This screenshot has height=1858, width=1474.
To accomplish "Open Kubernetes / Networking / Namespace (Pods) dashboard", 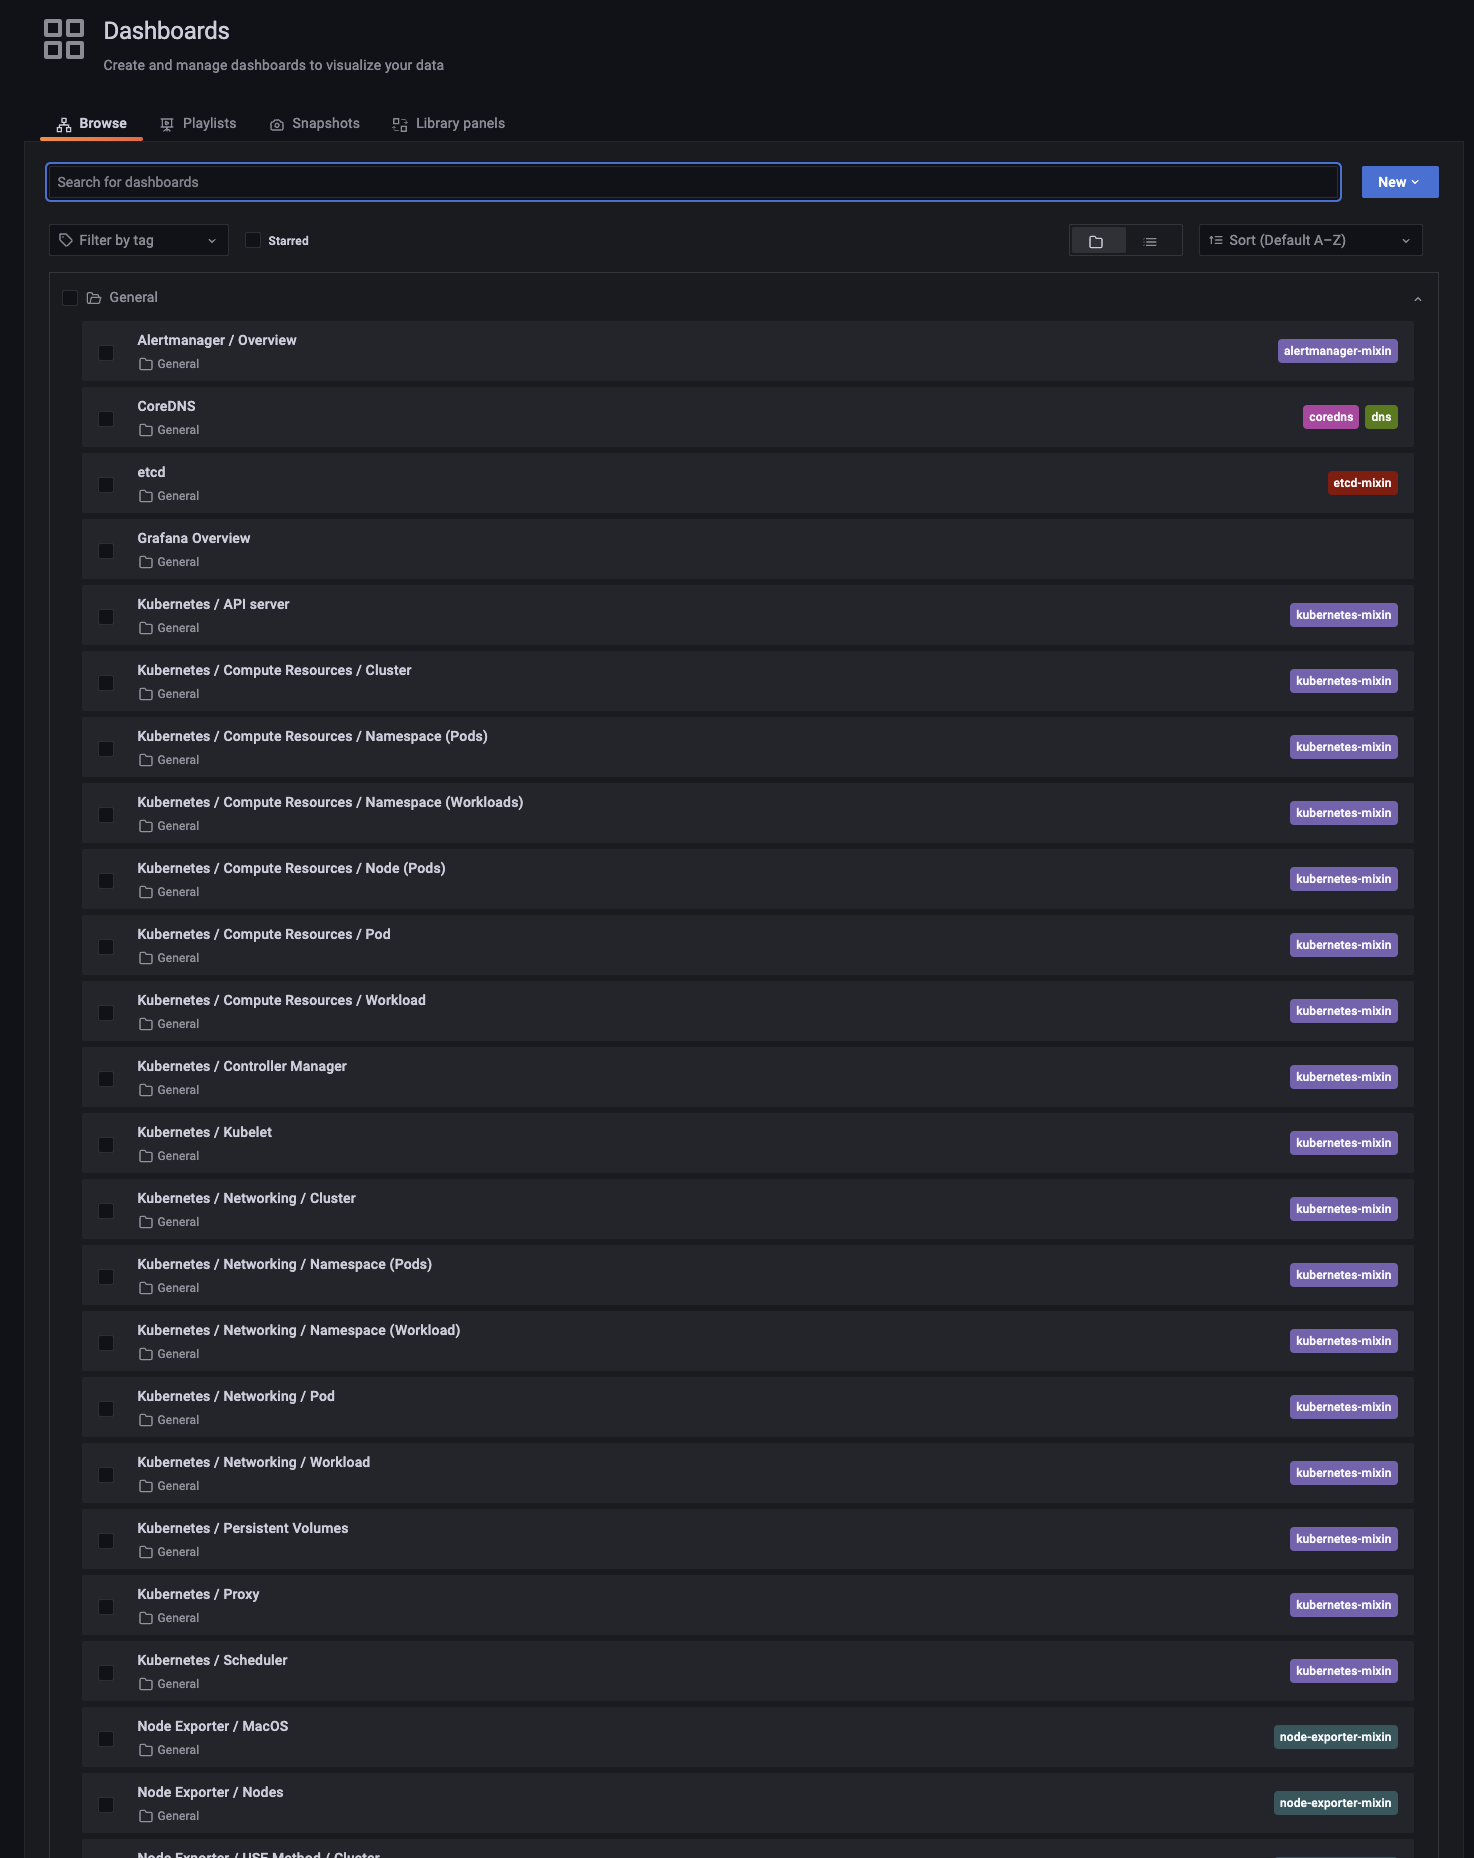I will (x=285, y=1264).
